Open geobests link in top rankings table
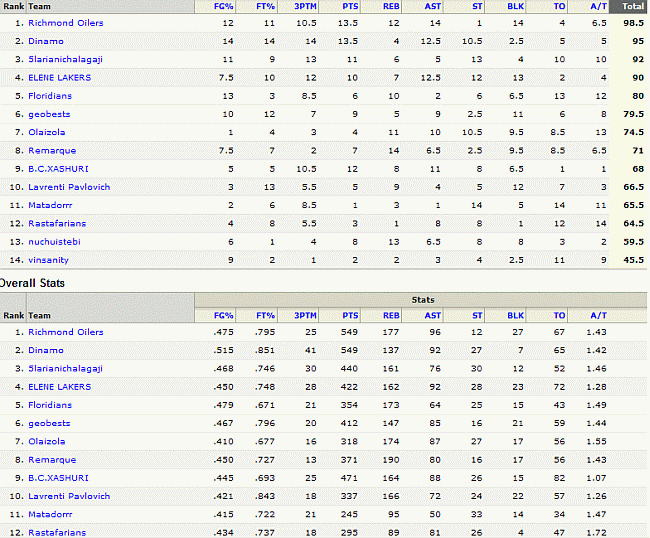 [x=49, y=114]
